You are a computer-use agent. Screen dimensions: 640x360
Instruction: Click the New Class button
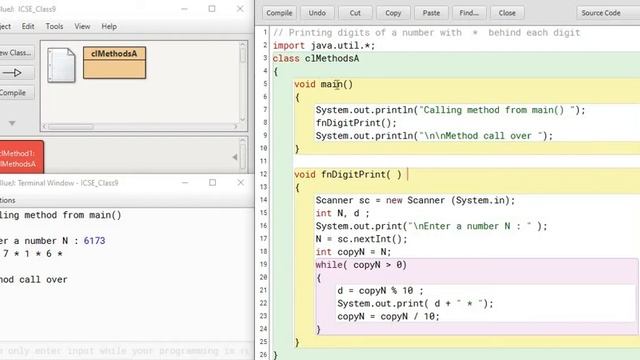[16, 53]
